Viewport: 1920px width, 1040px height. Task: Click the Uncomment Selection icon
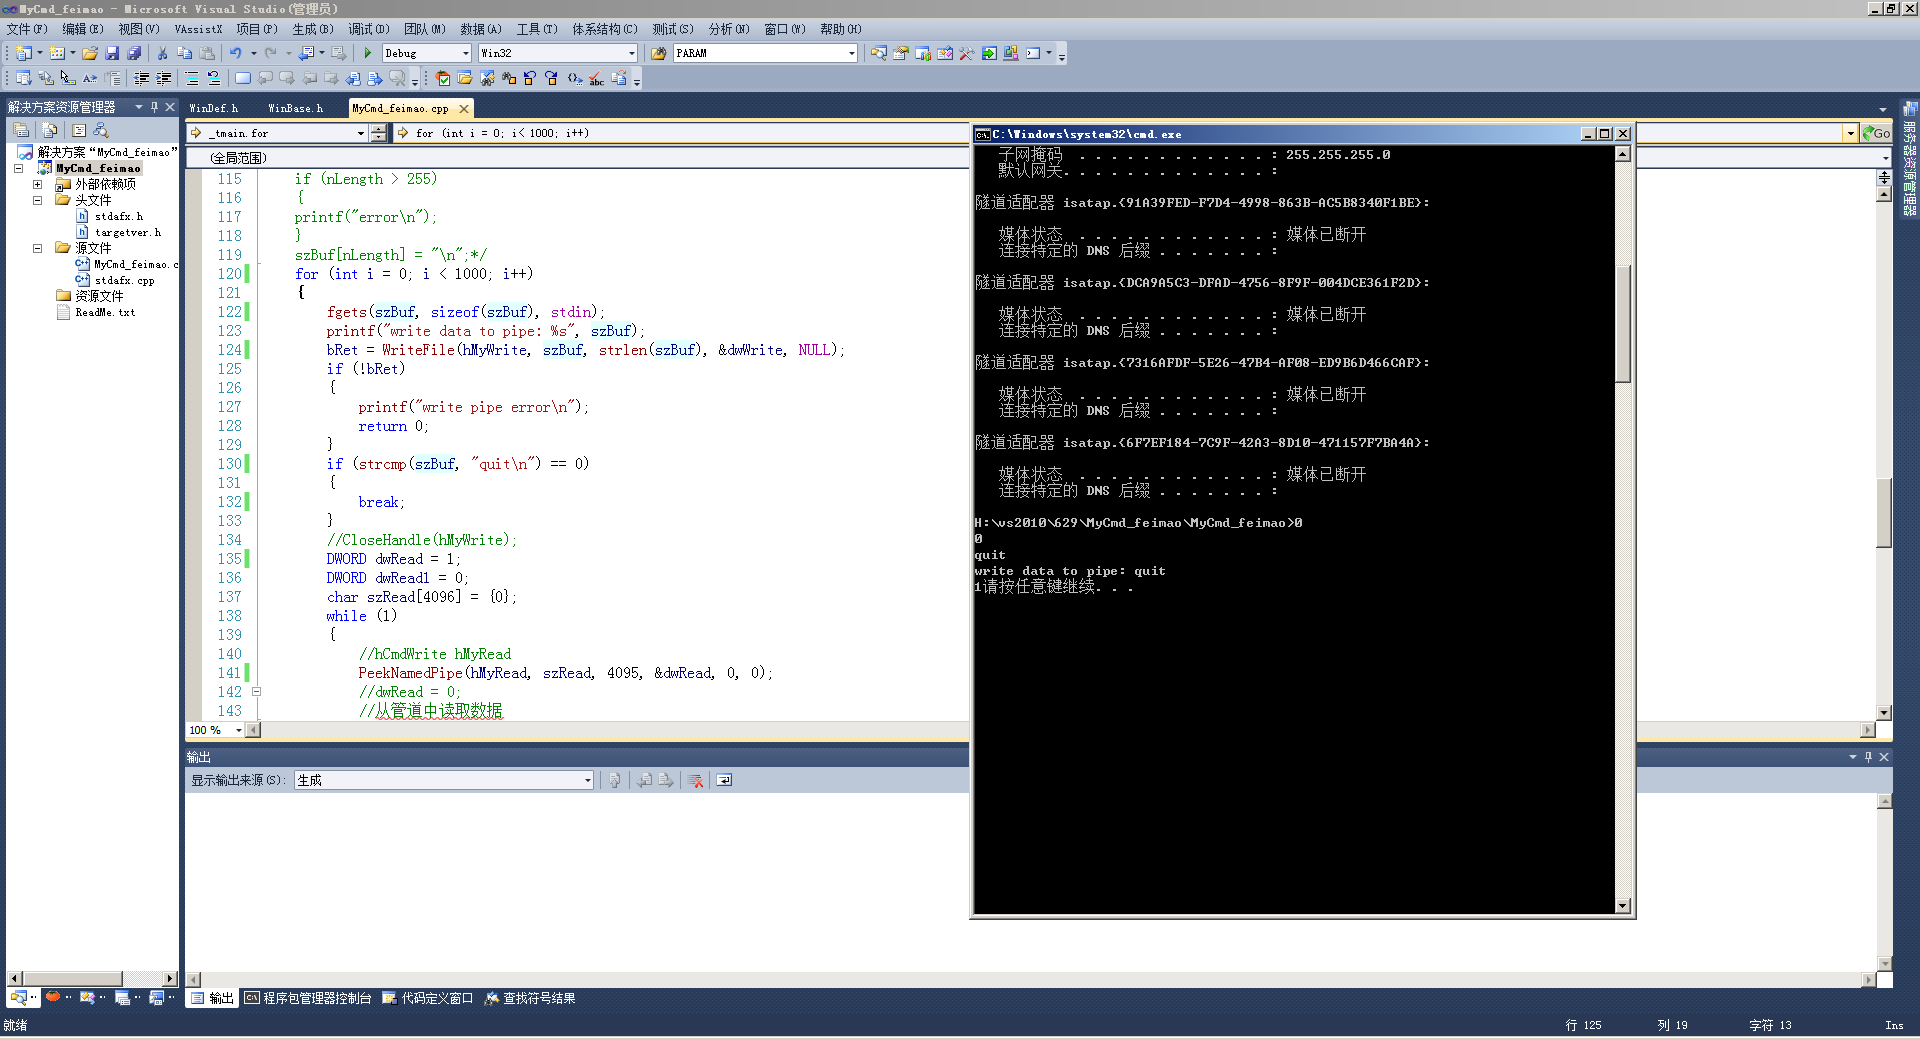pos(213,78)
